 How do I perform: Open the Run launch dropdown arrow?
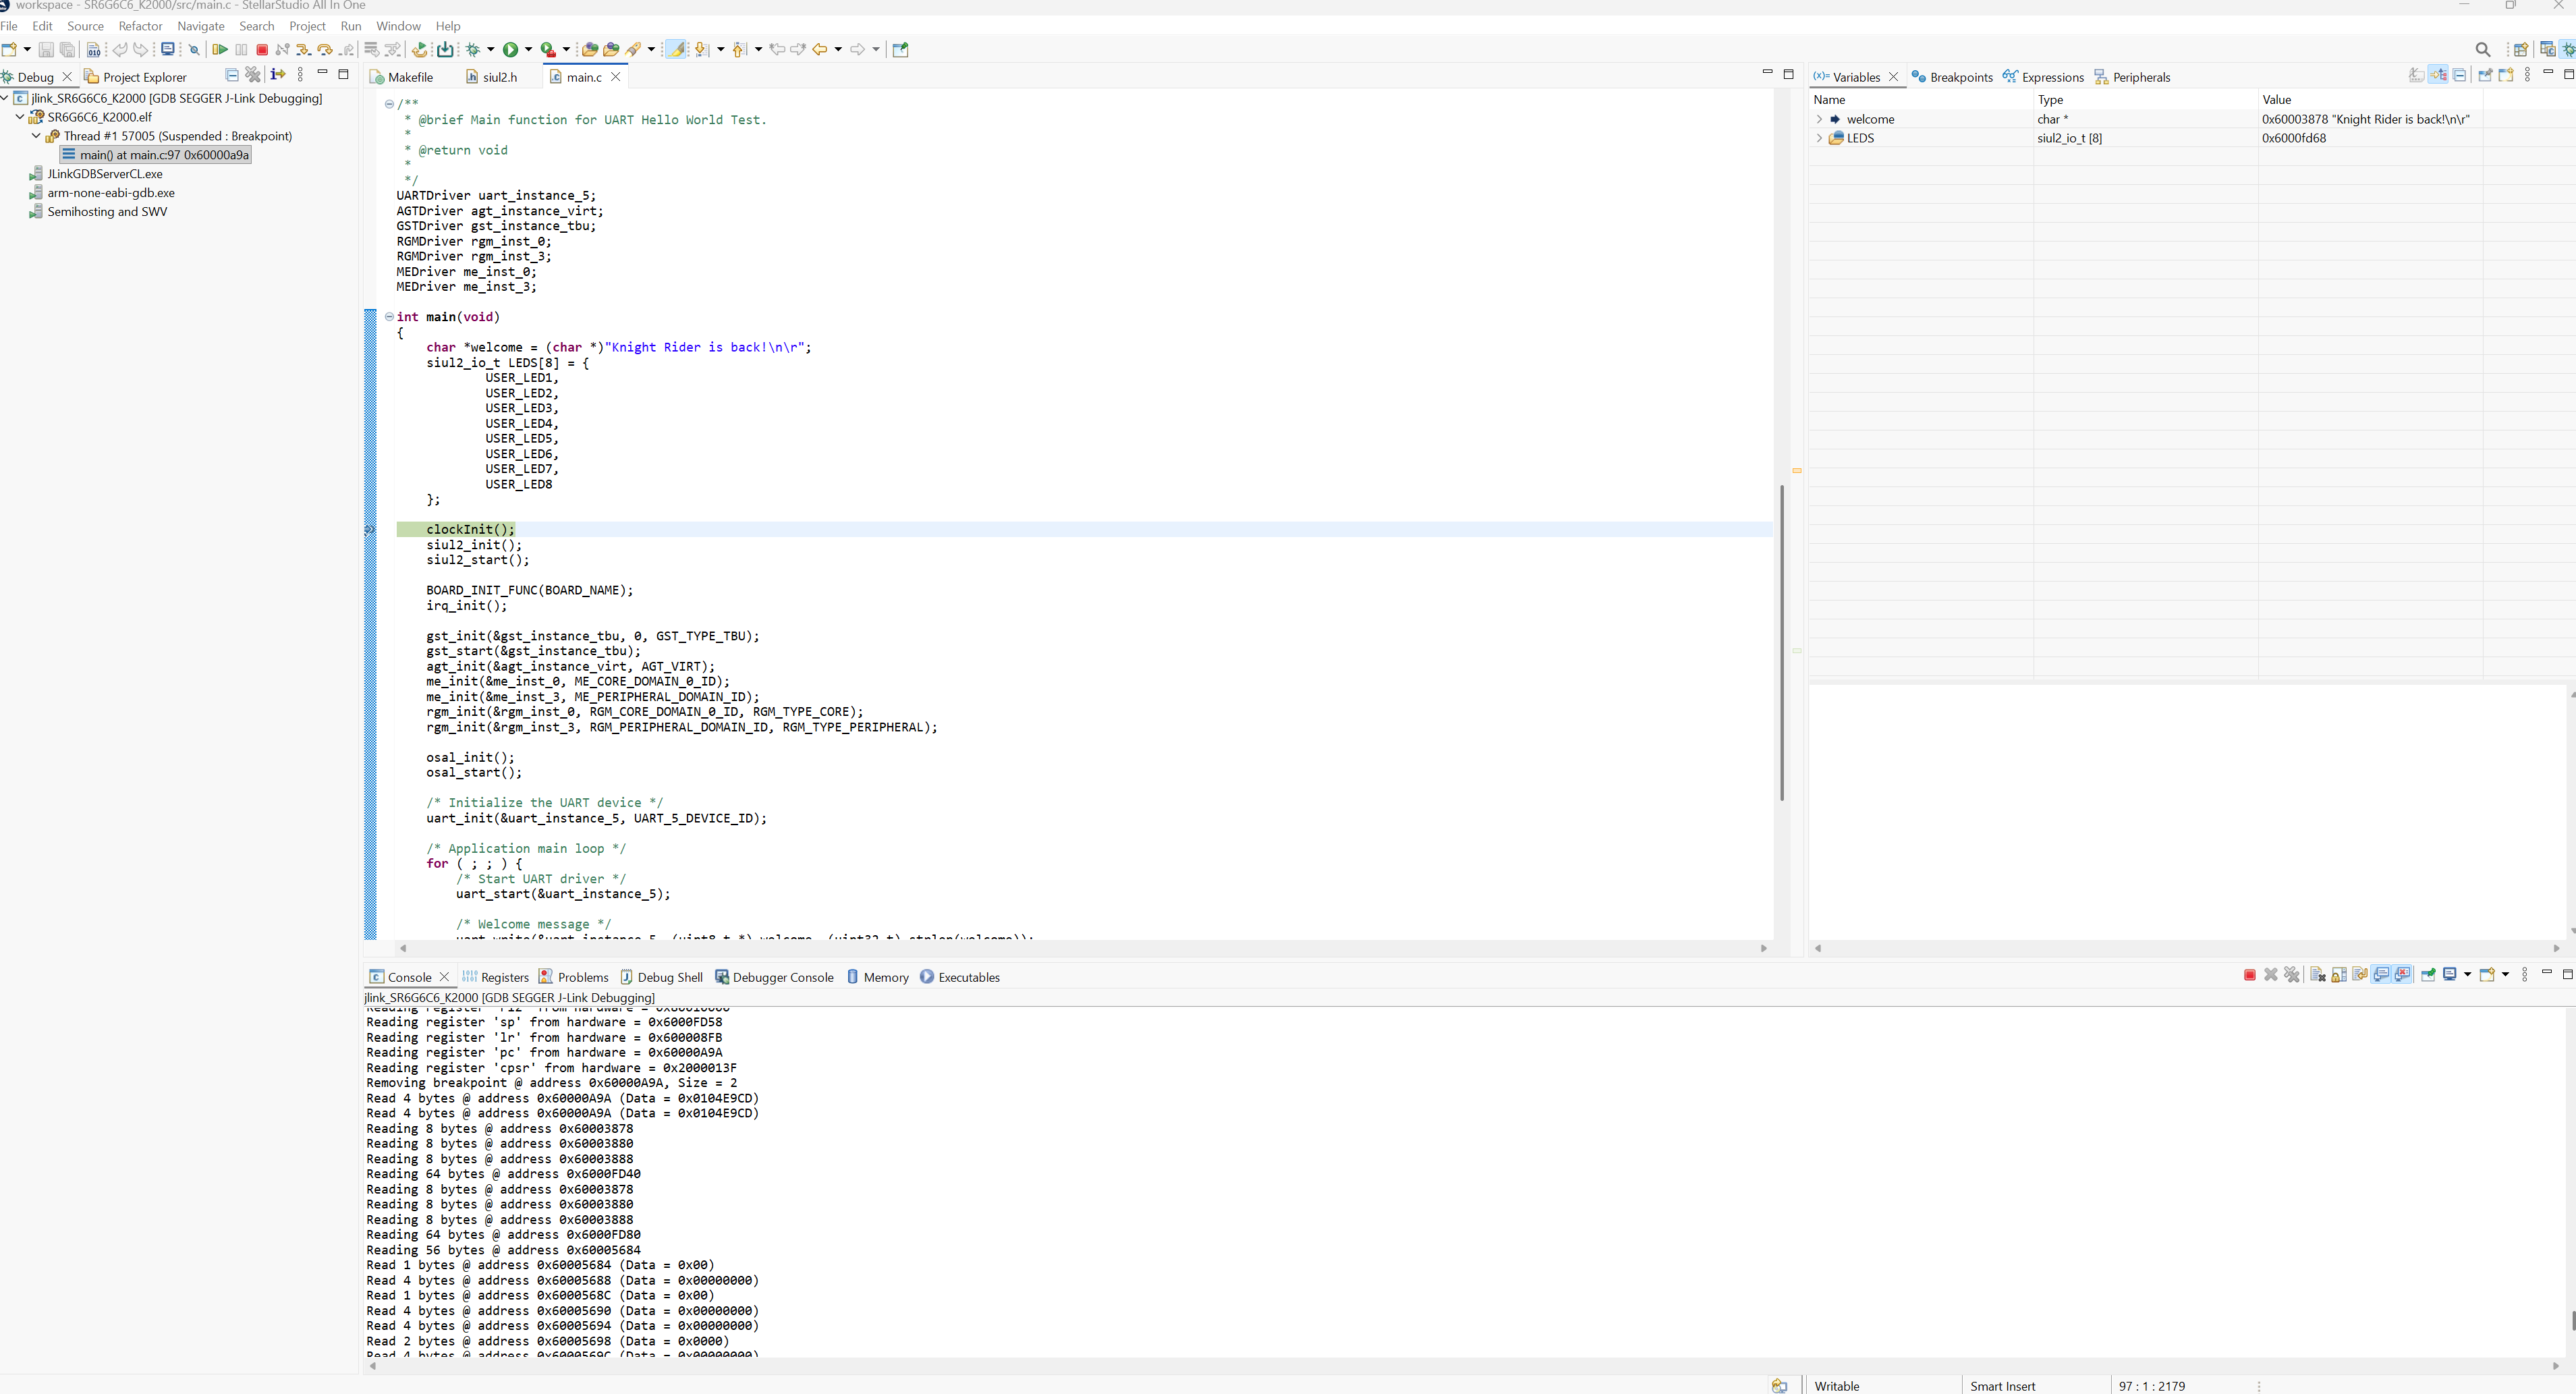(528, 49)
